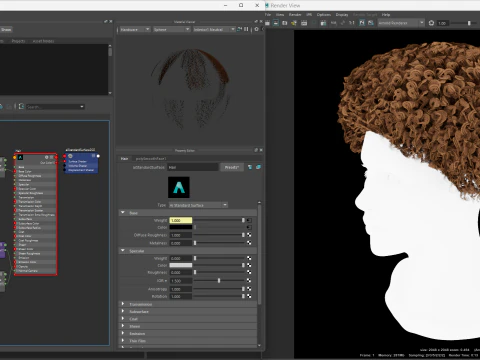Screen dimensions: 480x360
Task: Open IPR menu in Render View
Action: pos(309,15)
